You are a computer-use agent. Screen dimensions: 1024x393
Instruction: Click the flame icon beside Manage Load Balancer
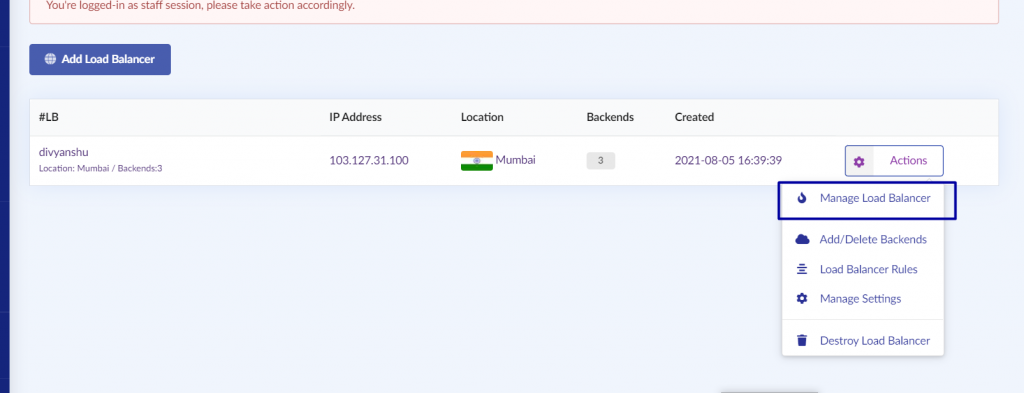[x=803, y=198]
